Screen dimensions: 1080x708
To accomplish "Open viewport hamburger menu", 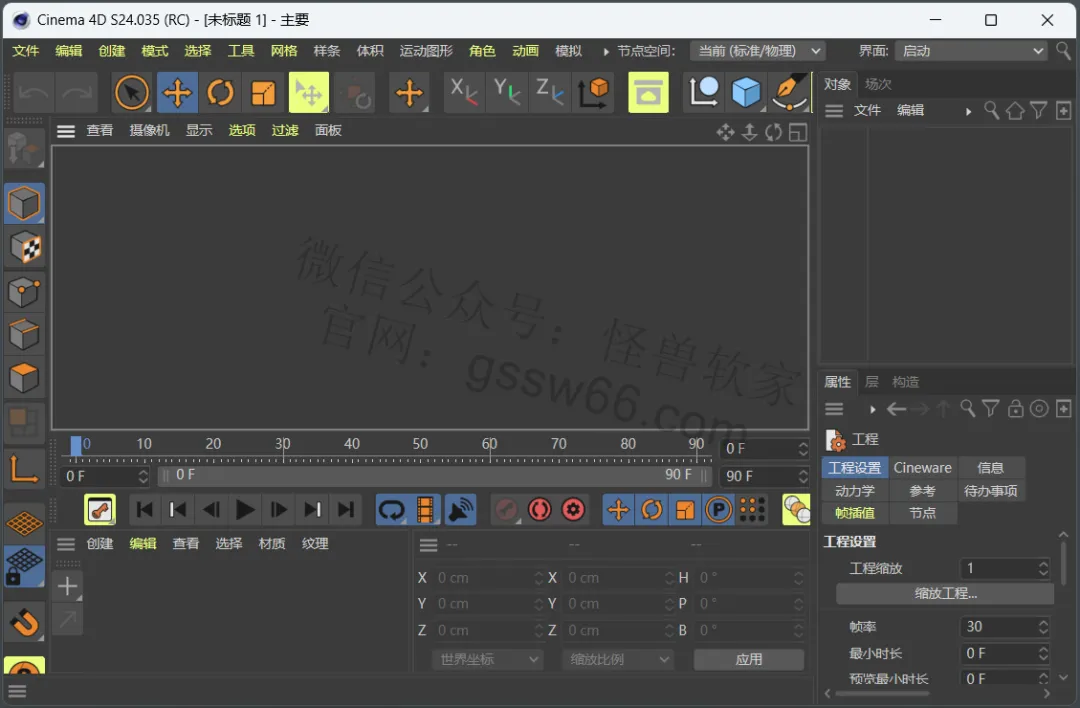I will tap(65, 131).
